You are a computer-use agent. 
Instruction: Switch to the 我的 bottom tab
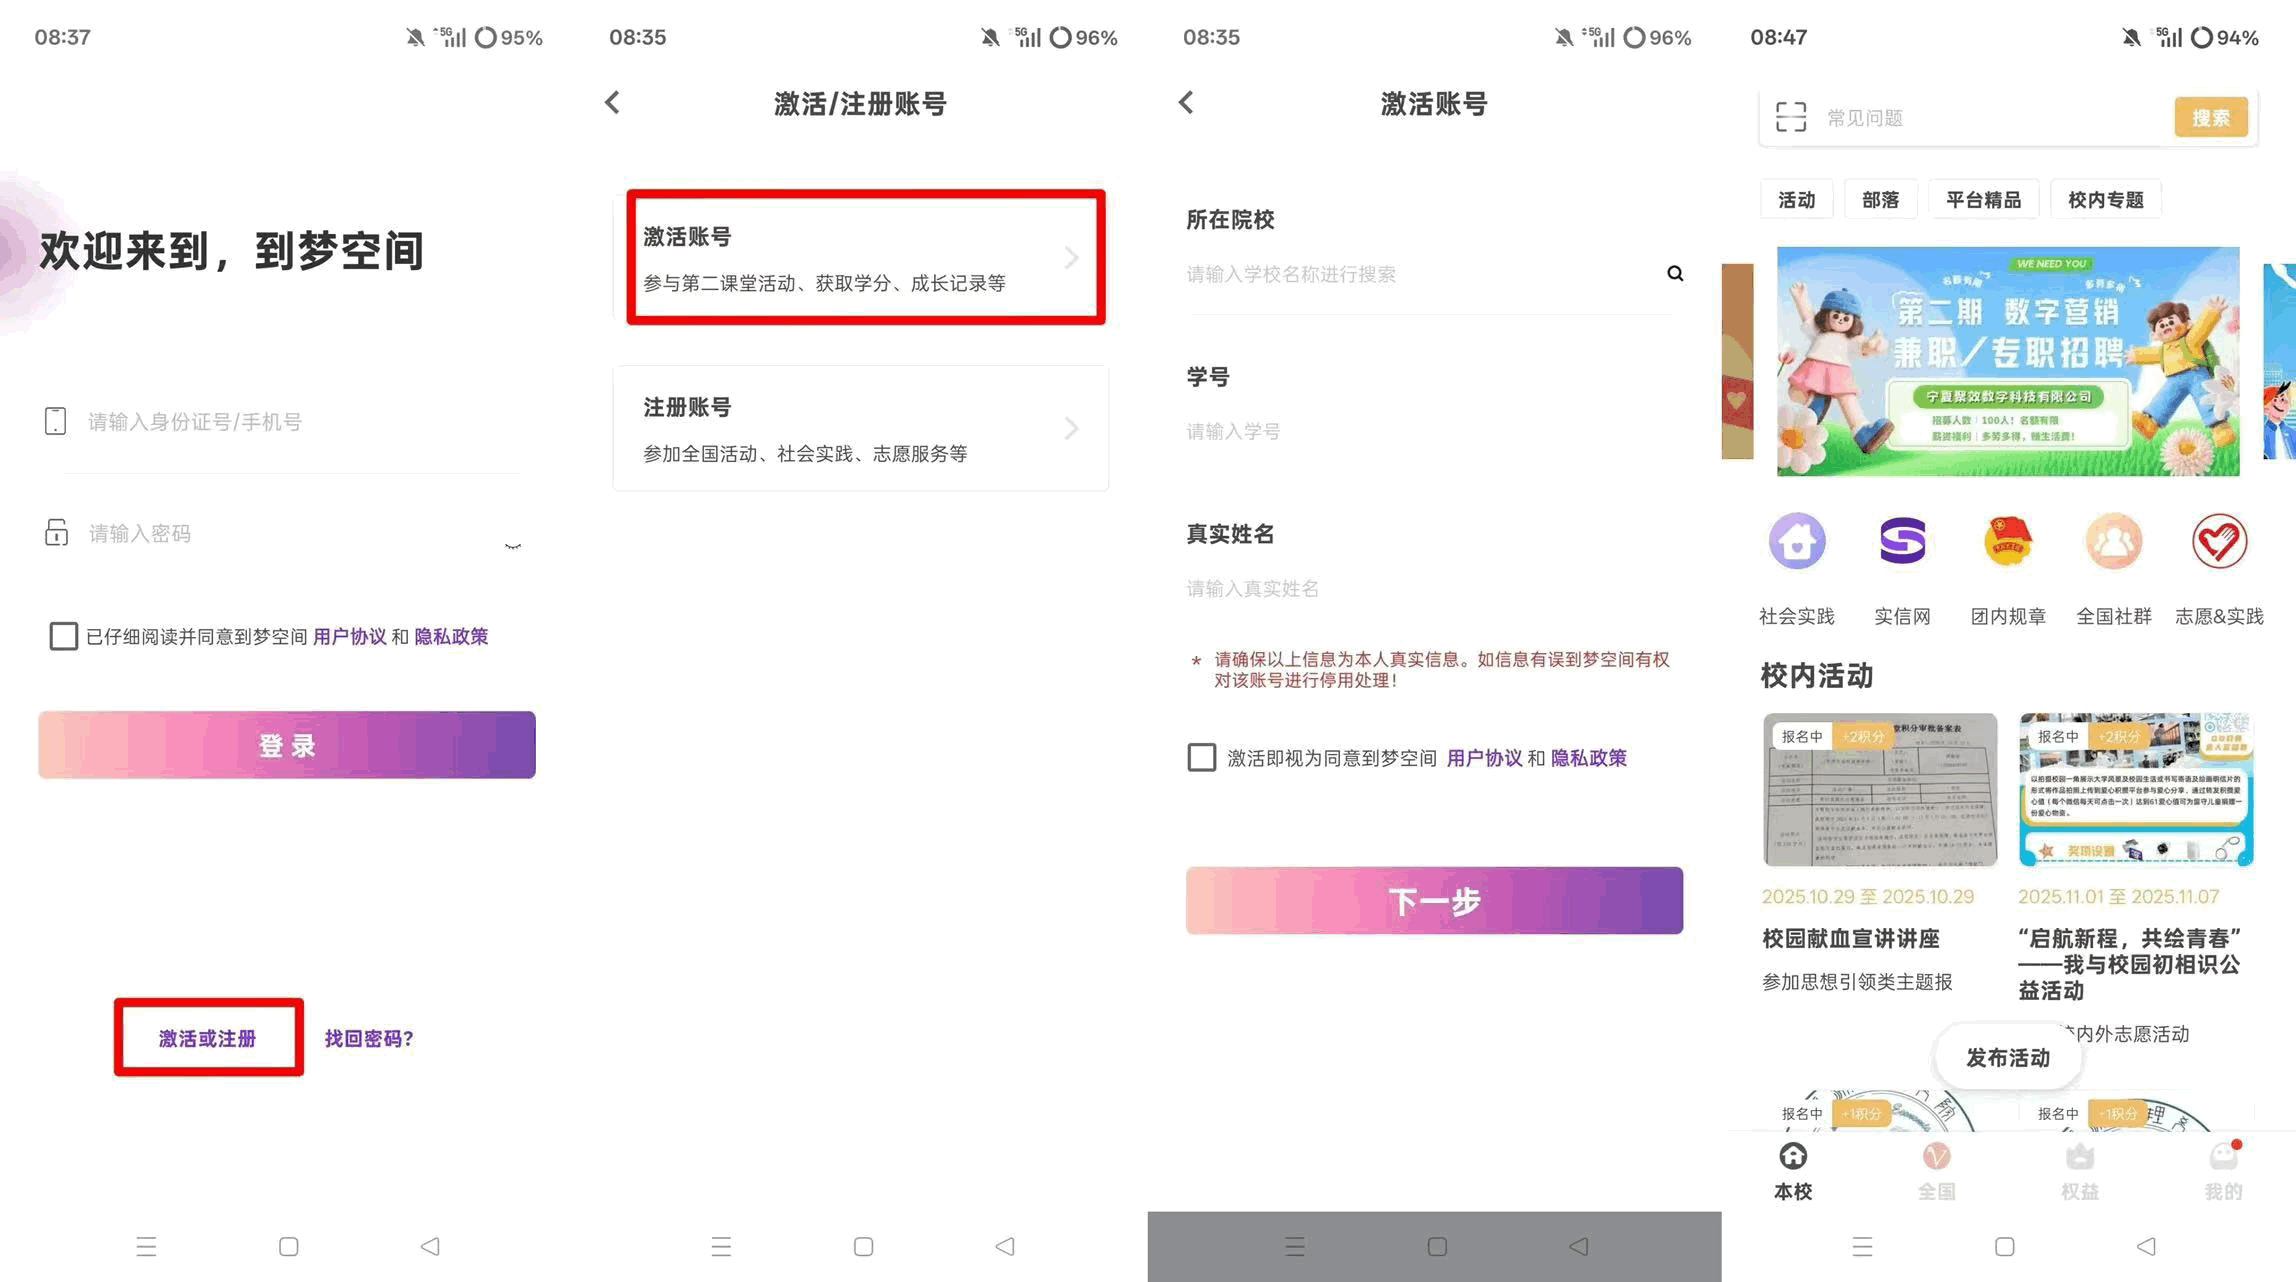coord(2222,1170)
